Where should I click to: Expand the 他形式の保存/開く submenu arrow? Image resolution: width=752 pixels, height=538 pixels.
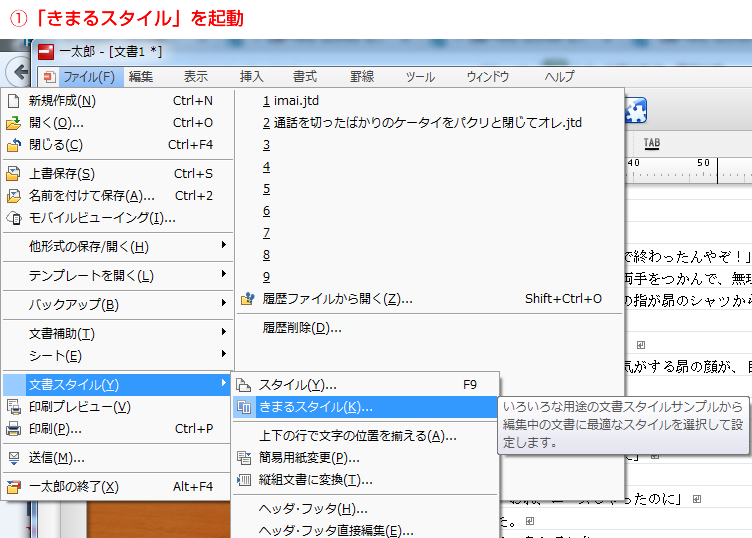coord(223,245)
